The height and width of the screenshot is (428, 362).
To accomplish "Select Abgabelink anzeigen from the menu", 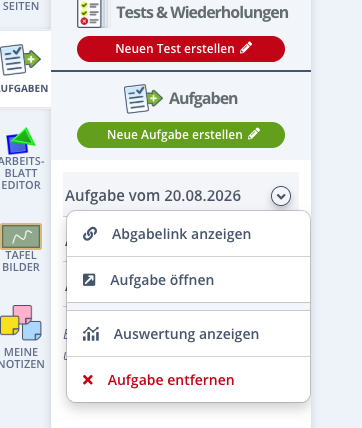I will point(188,234).
